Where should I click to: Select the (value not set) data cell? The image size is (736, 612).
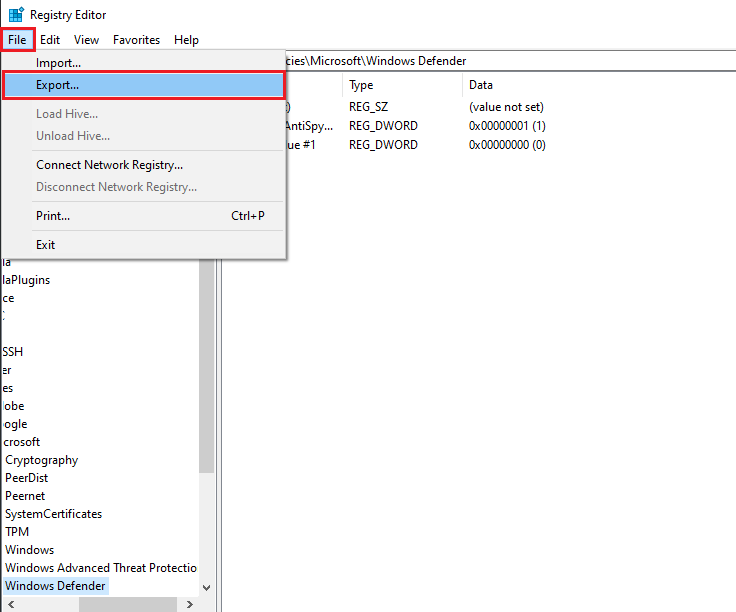pos(506,107)
